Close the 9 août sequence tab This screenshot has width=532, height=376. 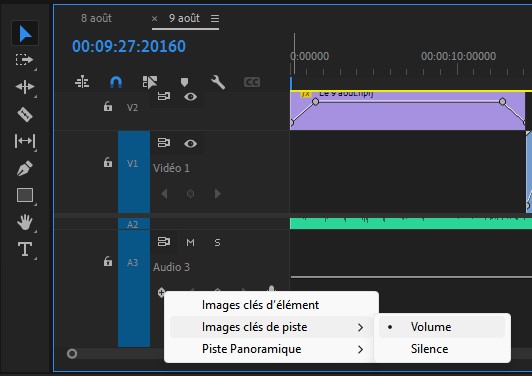click(154, 19)
